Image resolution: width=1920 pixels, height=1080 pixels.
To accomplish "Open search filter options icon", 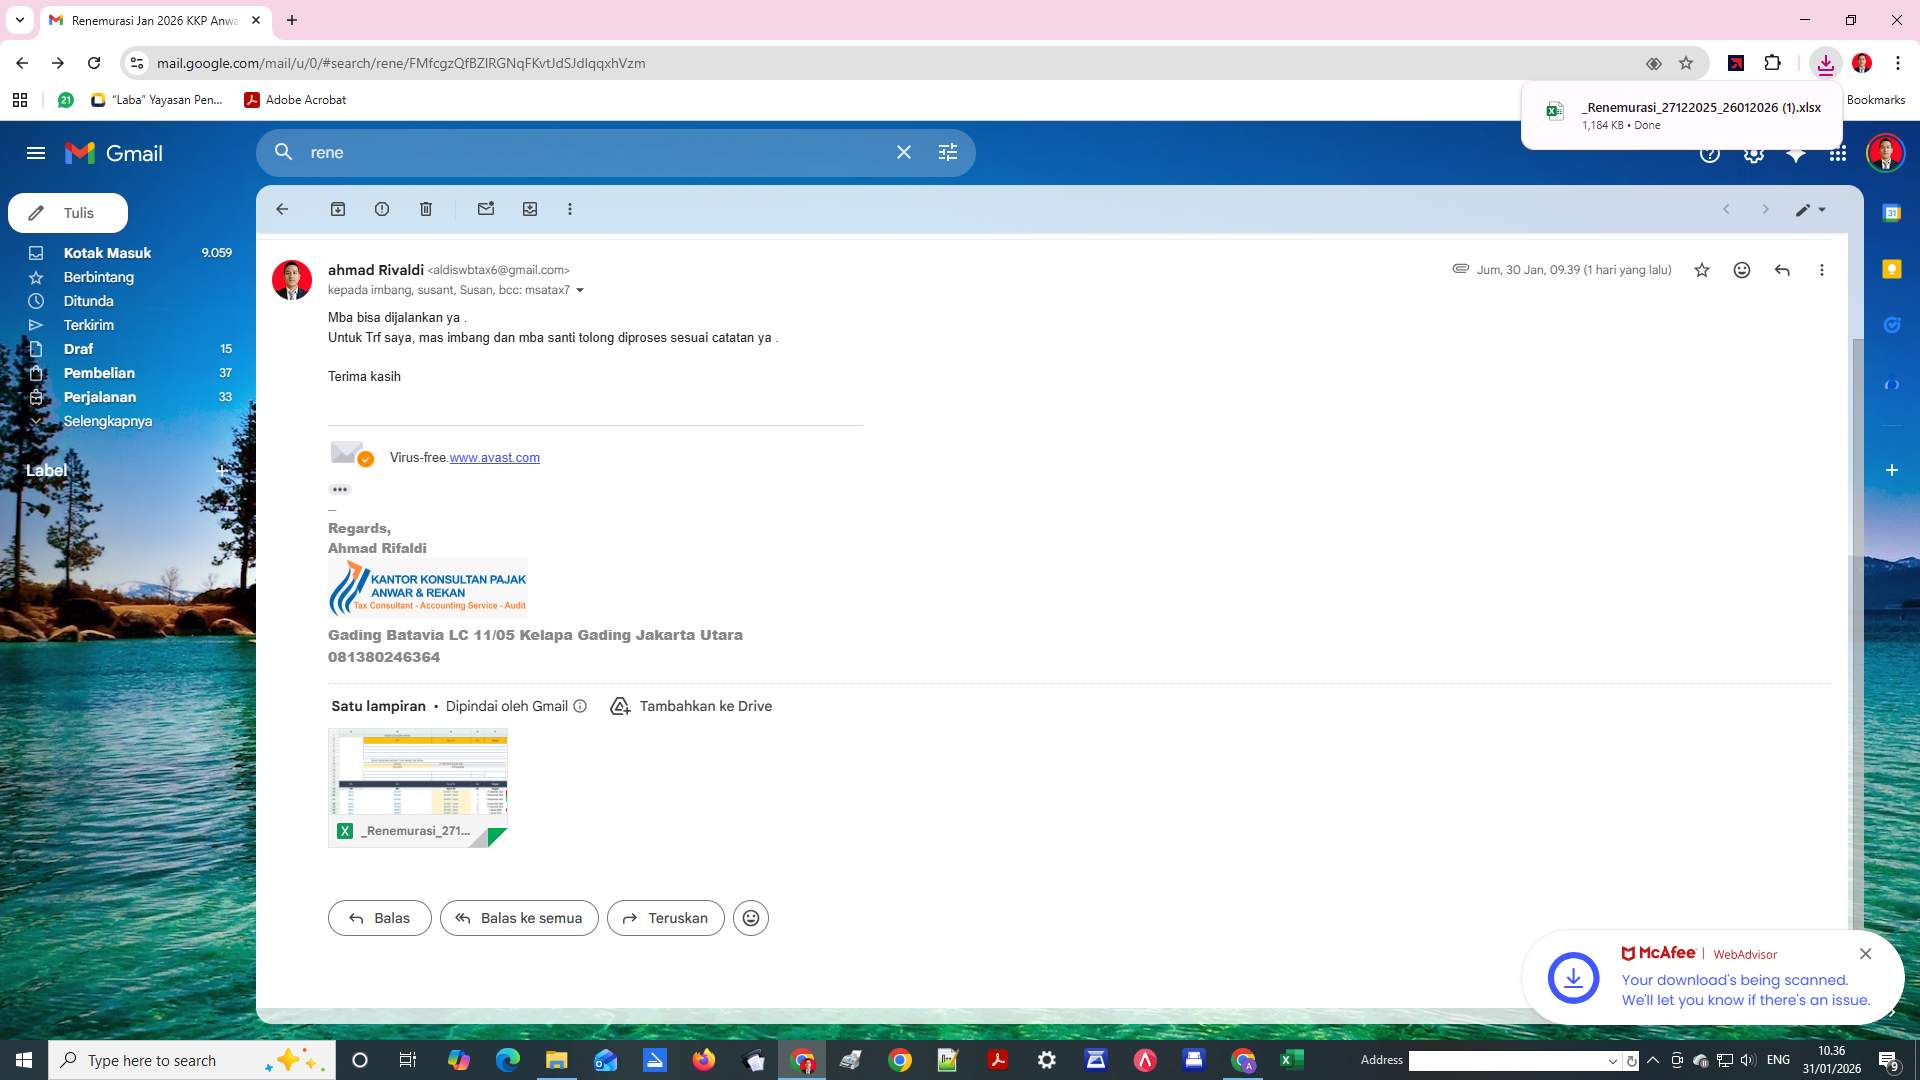I will [x=947, y=152].
